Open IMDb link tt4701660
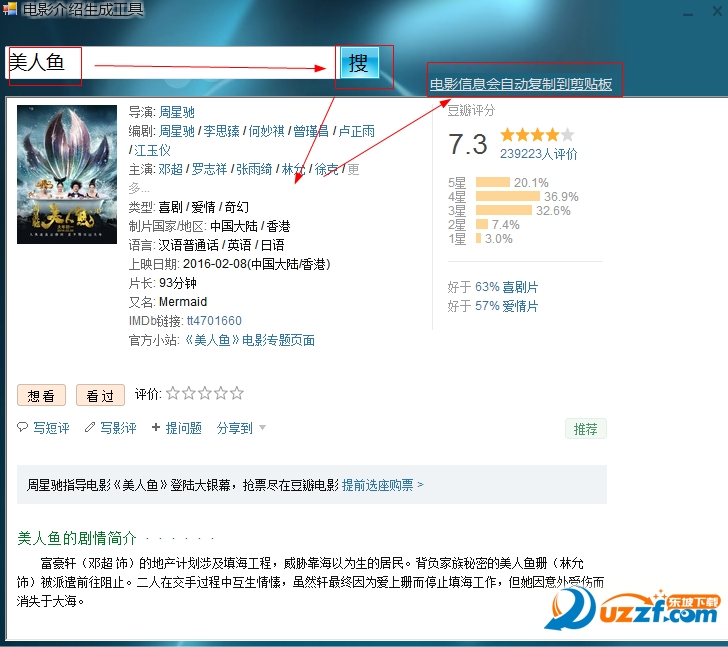The width and height of the screenshot is (728, 647). pos(214,321)
